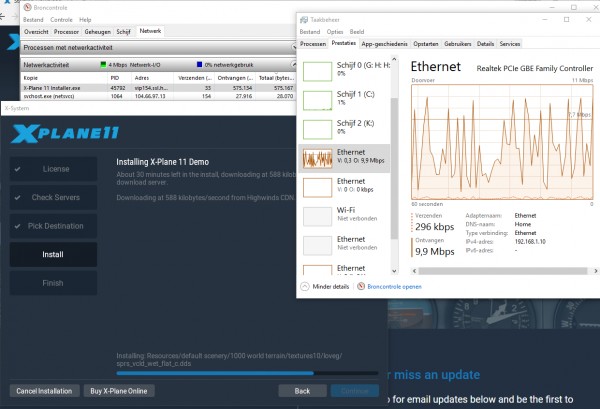The height and width of the screenshot is (409, 600).
Task: Click the Cancel Installation button
Action: click(x=44, y=391)
